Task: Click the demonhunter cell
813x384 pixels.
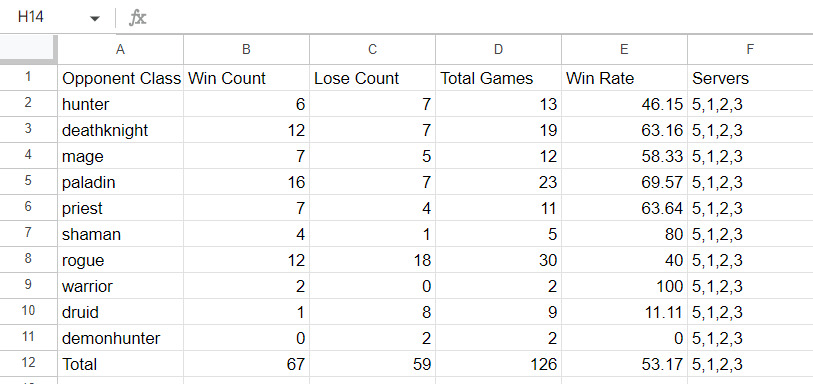Action: tap(120, 338)
